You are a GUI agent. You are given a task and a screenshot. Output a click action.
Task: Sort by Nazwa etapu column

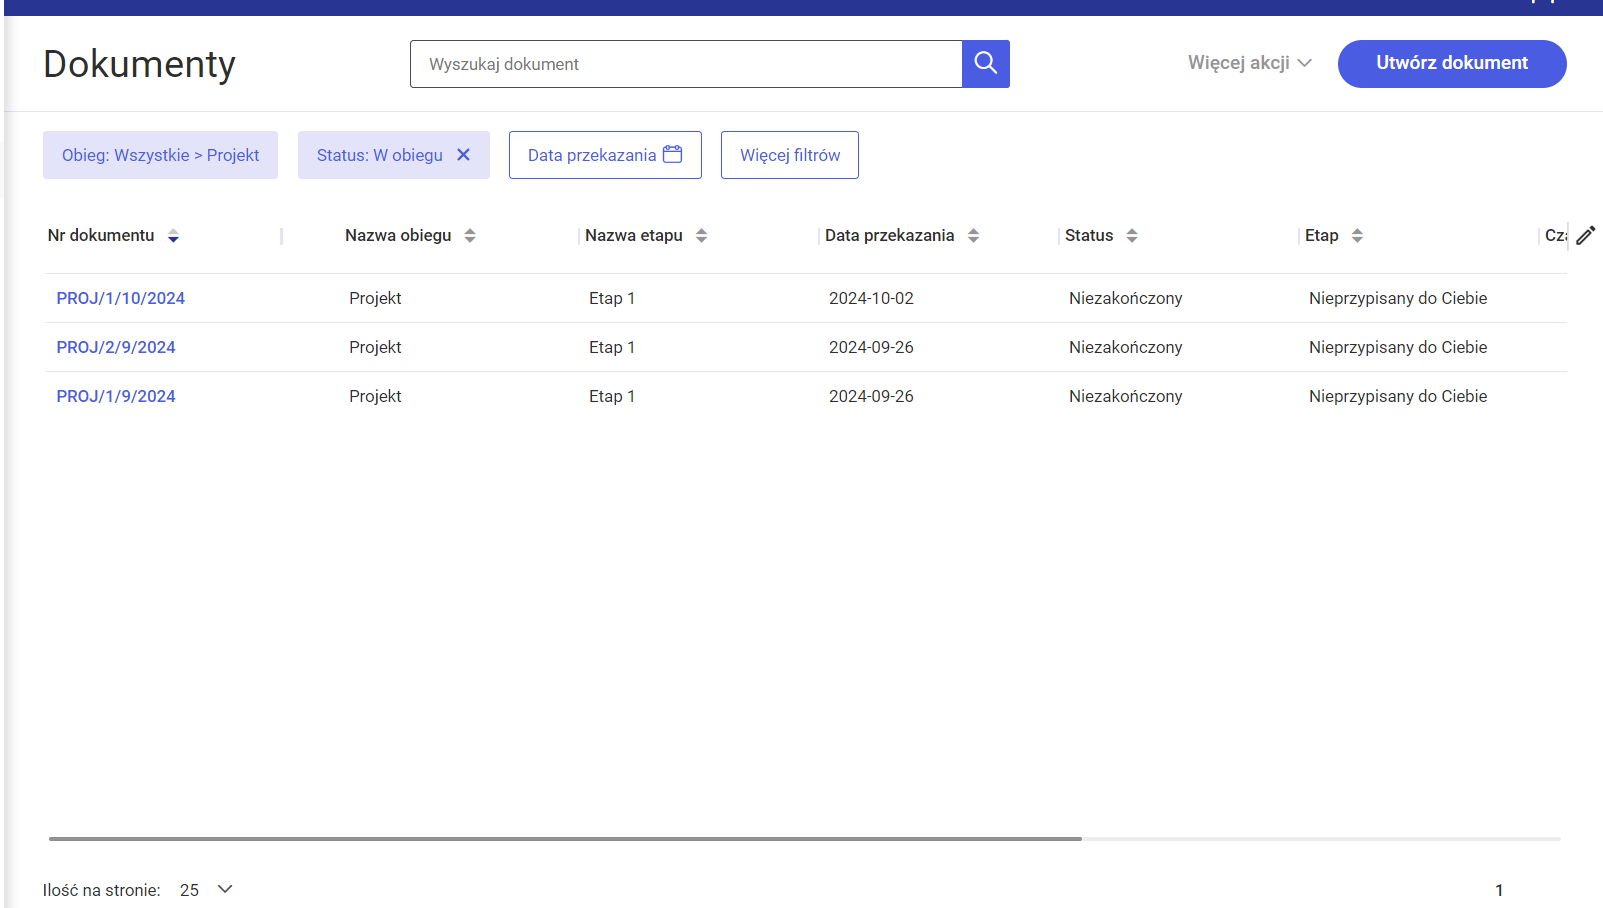(x=701, y=236)
